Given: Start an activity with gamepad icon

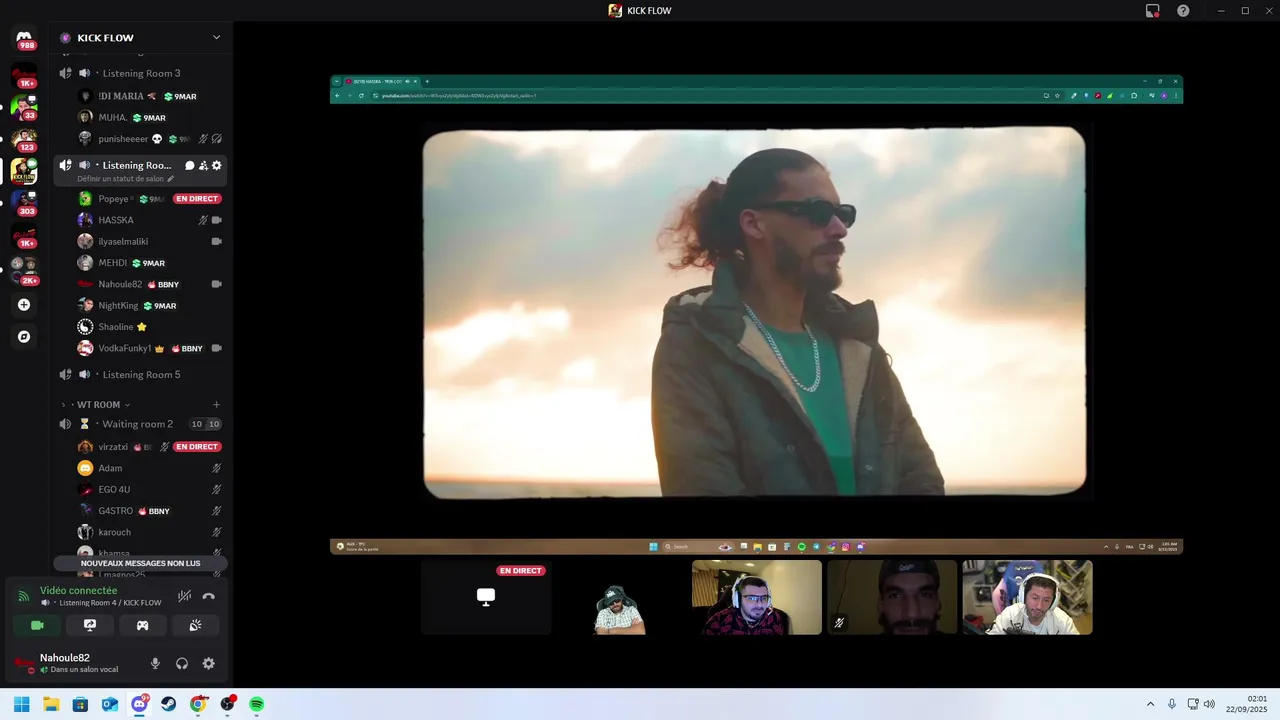Looking at the screenshot, I should [142, 625].
